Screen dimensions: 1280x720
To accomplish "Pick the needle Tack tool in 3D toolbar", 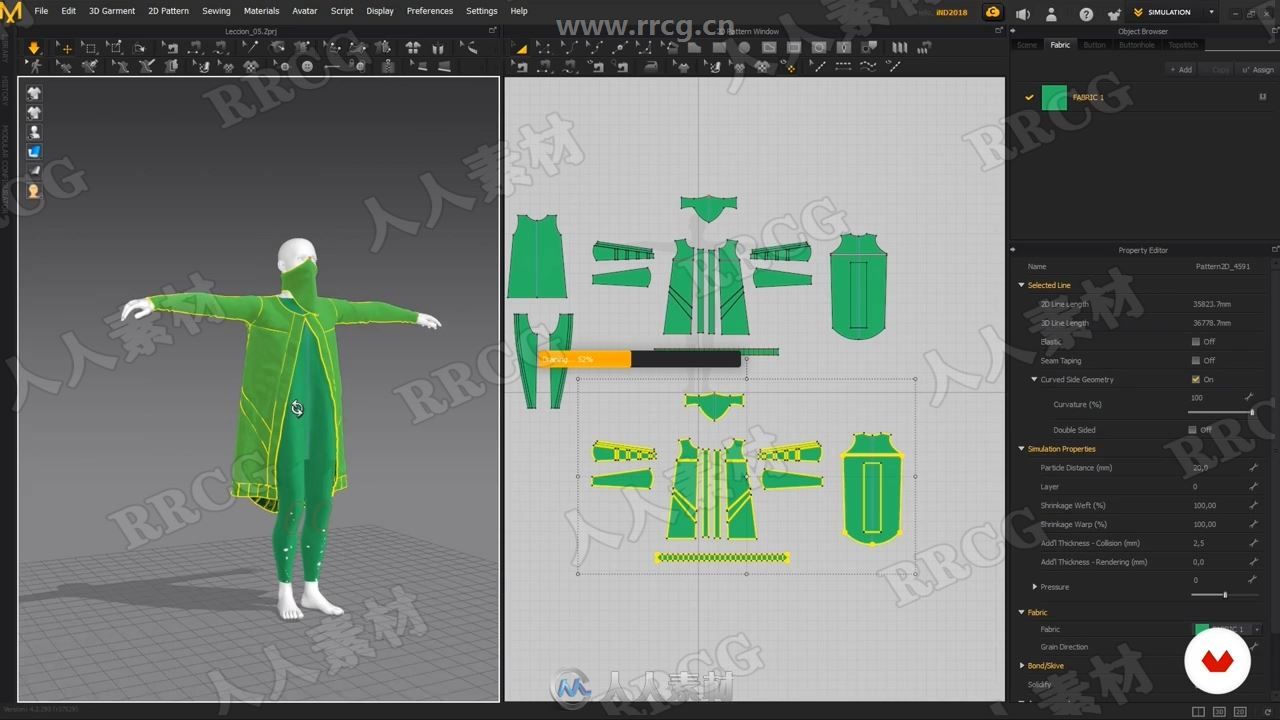I will click(250, 47).
